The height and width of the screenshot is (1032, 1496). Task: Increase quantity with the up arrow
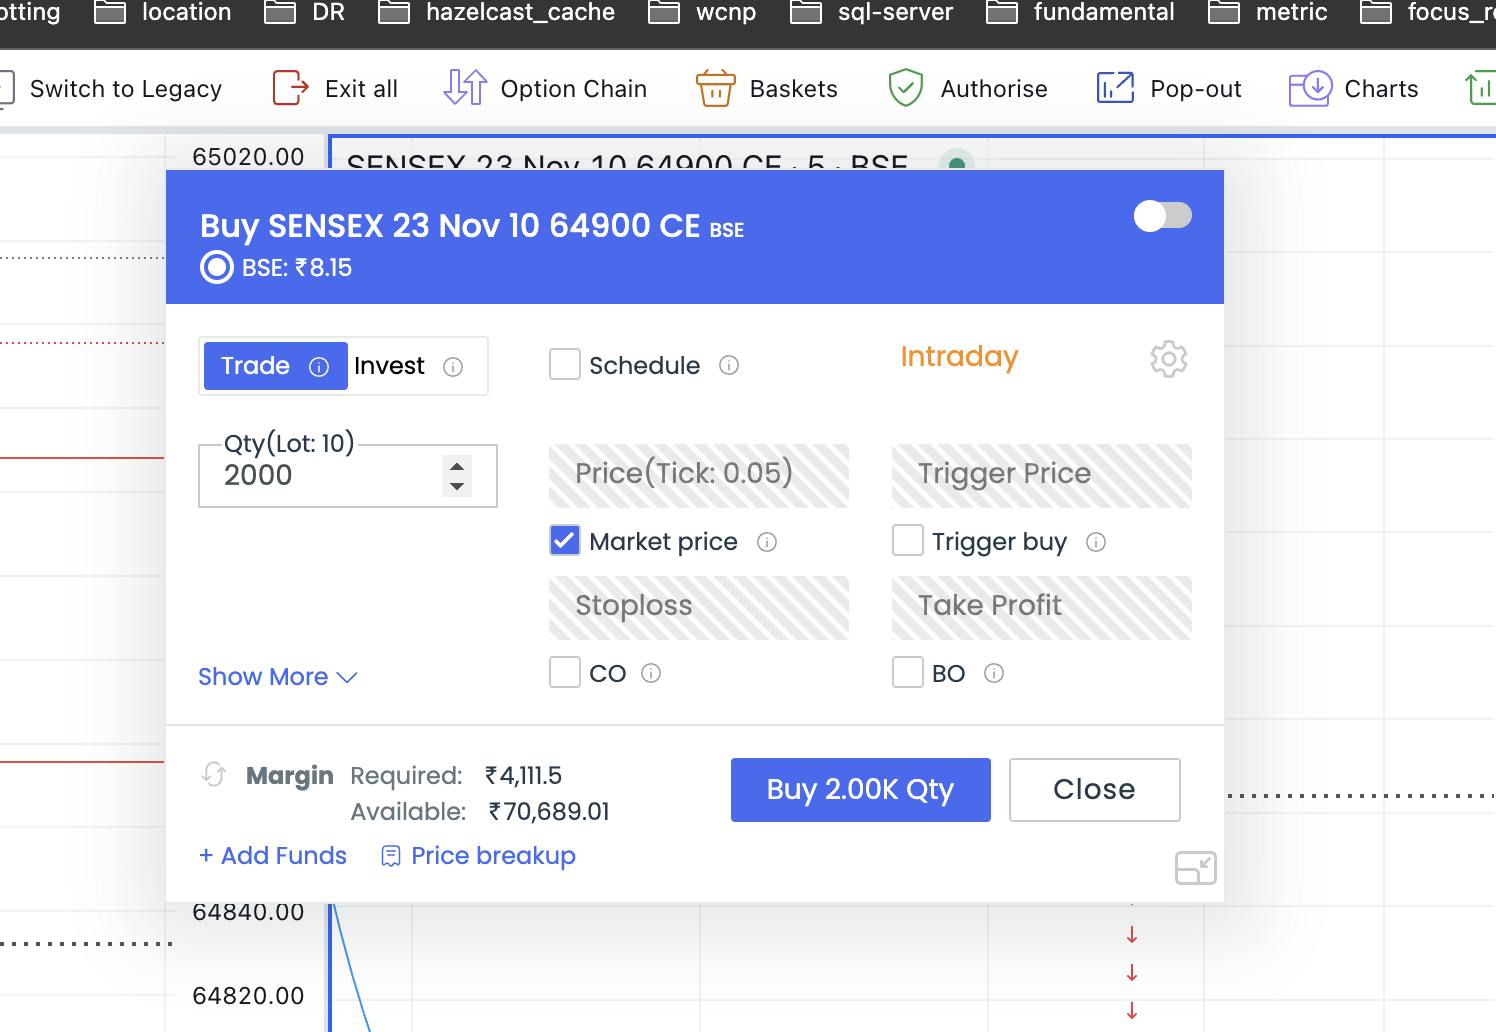pos(457,466)
